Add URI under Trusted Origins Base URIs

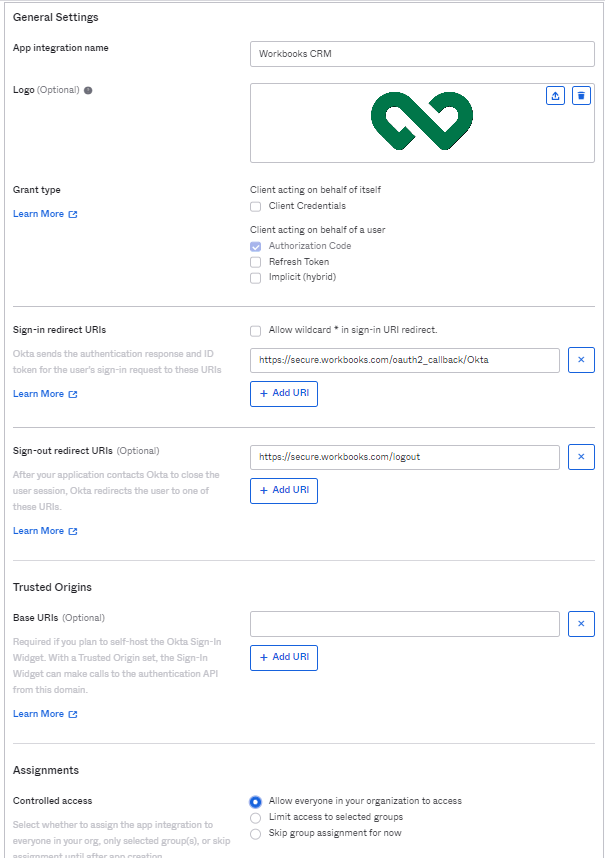point(284,658)
